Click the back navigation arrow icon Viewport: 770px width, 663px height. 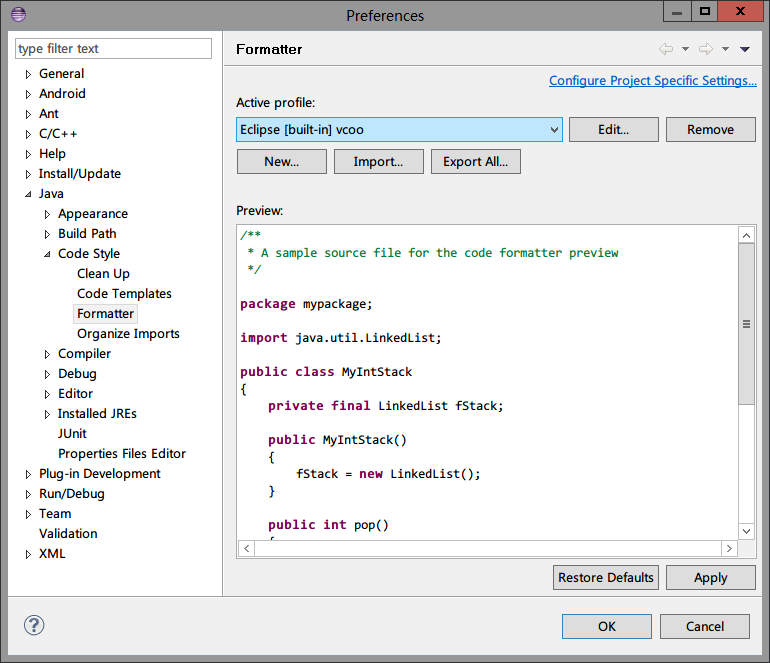pyautogui.click(x=666, y=49)
